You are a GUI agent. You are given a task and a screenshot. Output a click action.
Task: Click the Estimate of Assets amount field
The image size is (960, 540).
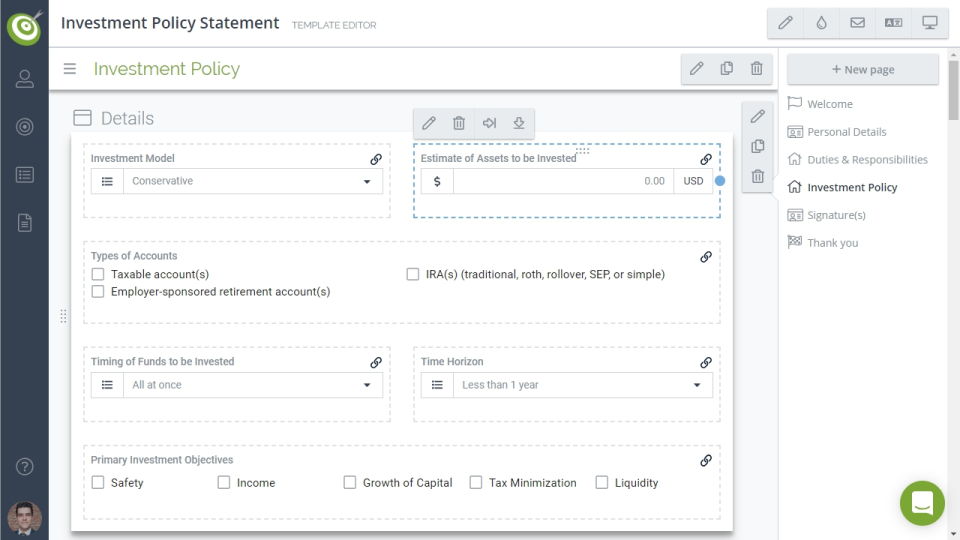[x=562, y=182]
